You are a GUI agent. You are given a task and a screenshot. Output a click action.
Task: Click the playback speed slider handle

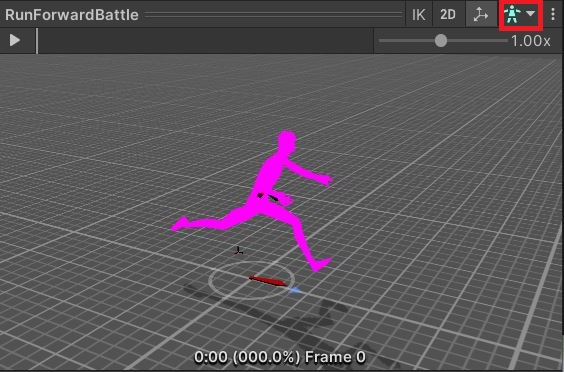[x=441, y=41]
